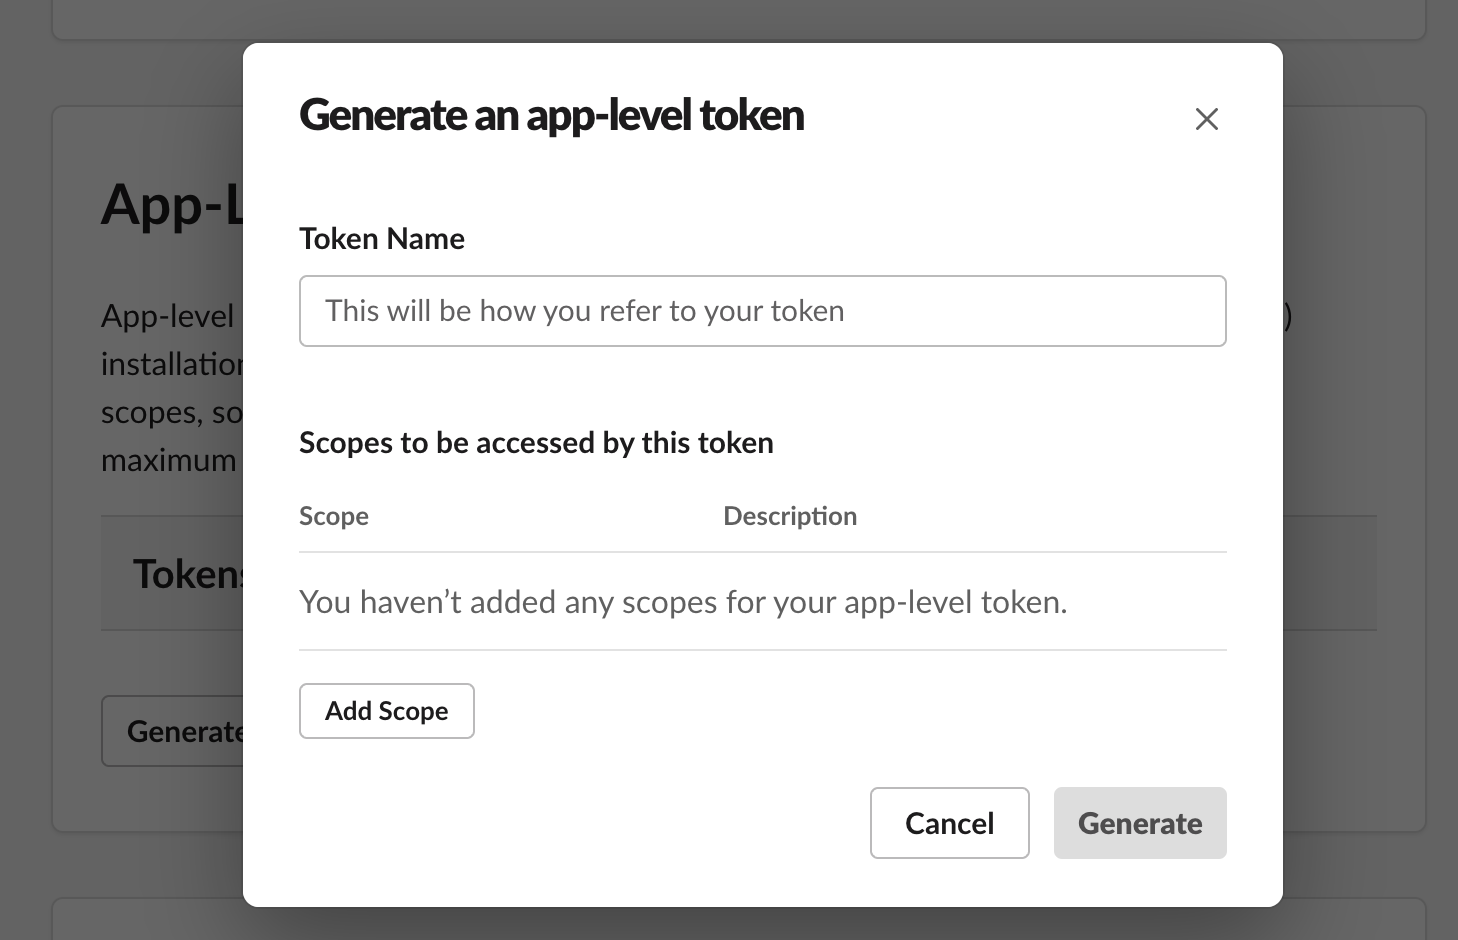Close the token dialog via the X icon
Image resolution: width=1458 pixels, height=940 pixels.
[1206, 119]
